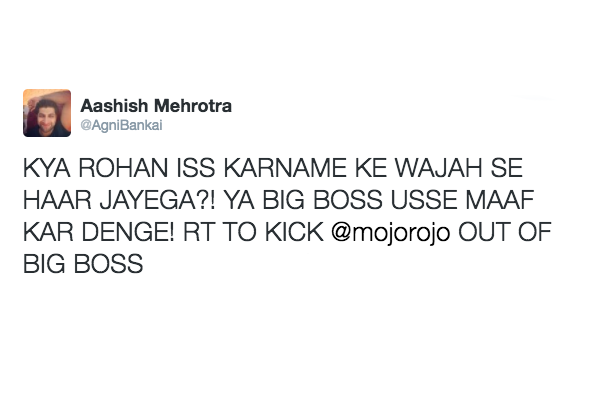Open the @AgniBankai handle link
This screenshot has width=600, height=400.
click(121, 126)
